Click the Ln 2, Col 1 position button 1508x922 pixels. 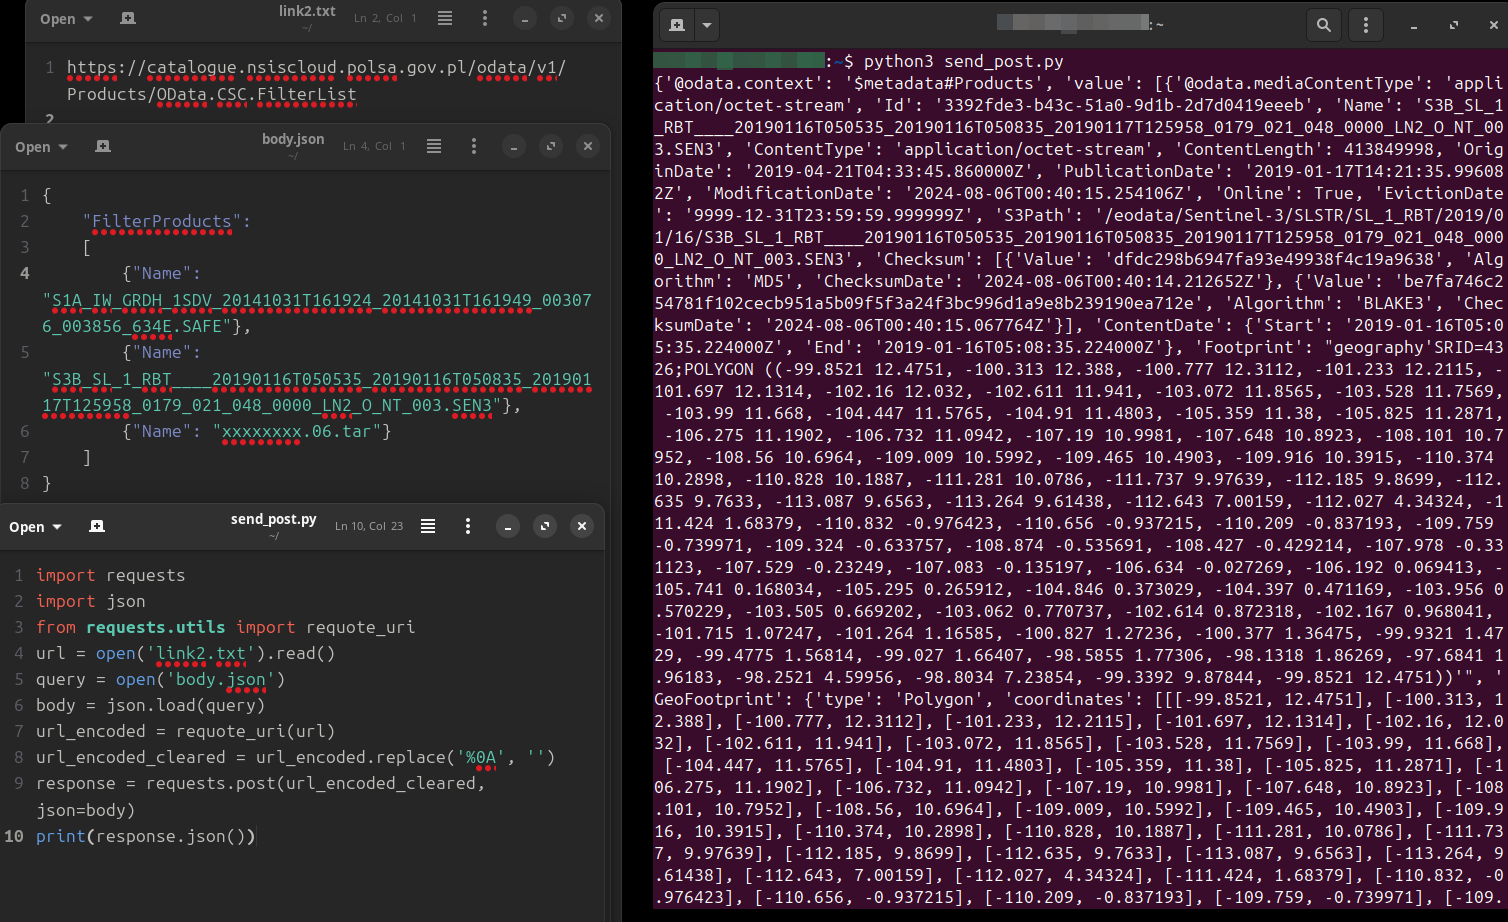pyautogui.click(x=384, y=18)
